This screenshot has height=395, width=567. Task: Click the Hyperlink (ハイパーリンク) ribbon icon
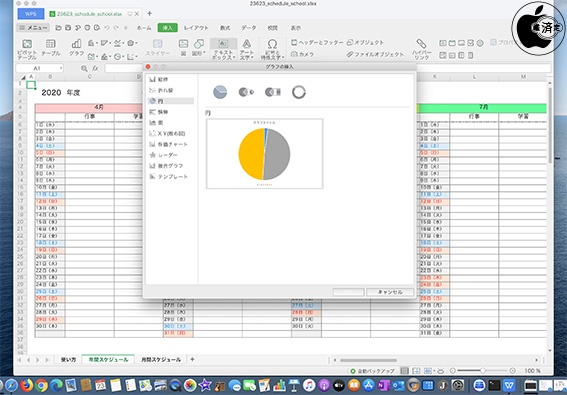[421, 49]
